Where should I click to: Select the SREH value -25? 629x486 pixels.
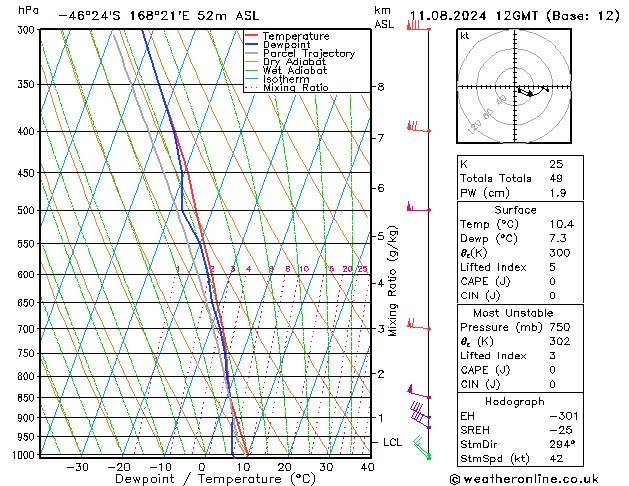(561, 430)
